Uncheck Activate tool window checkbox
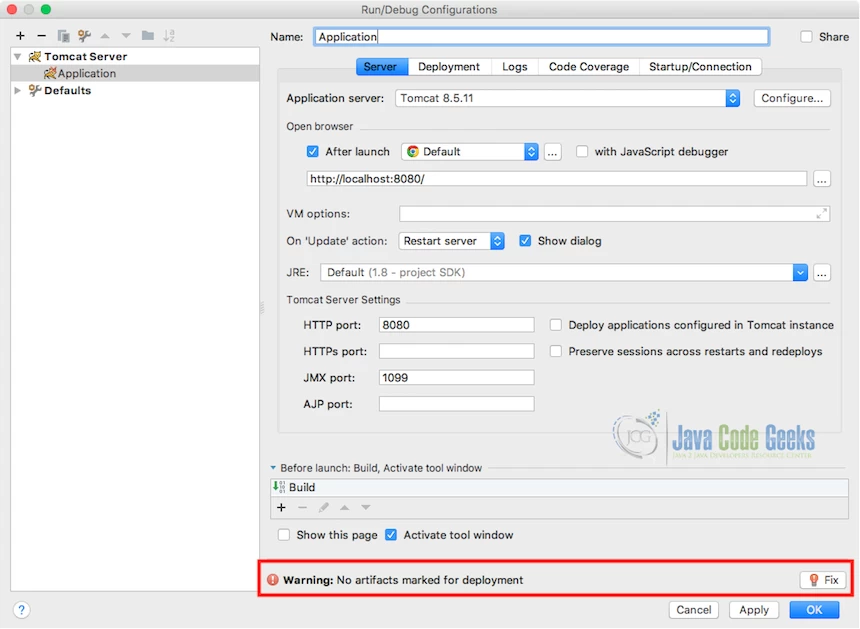This screenshot has height=629, width=860. (x=391, y=535)
